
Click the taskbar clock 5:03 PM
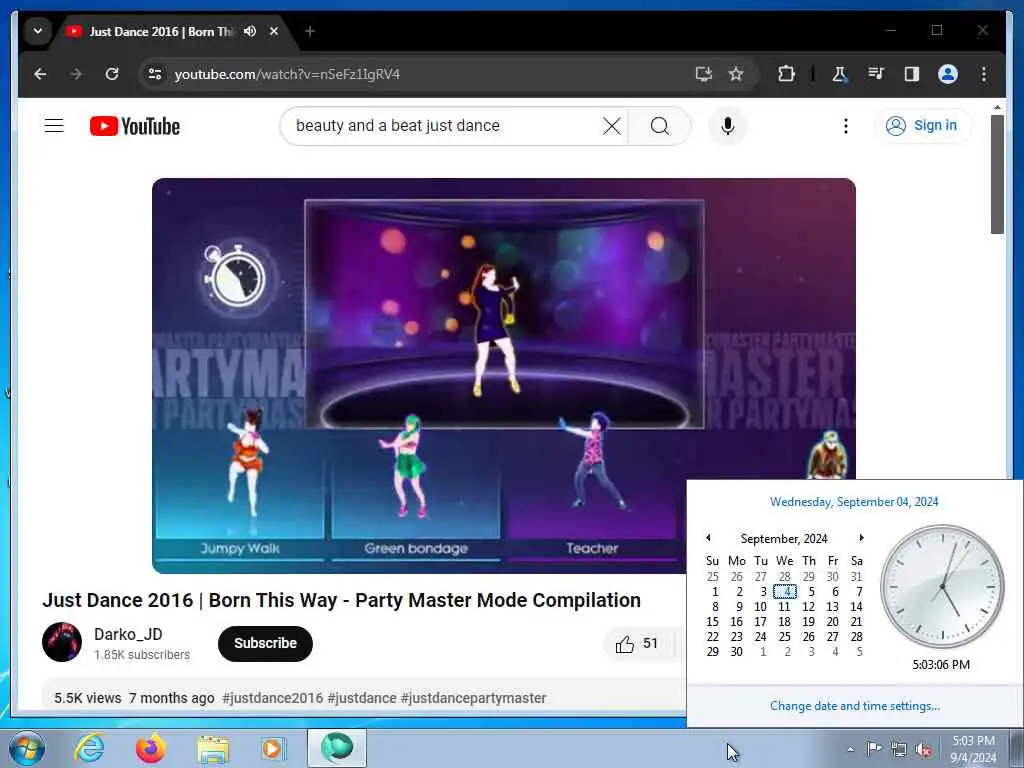coord(973,749)
